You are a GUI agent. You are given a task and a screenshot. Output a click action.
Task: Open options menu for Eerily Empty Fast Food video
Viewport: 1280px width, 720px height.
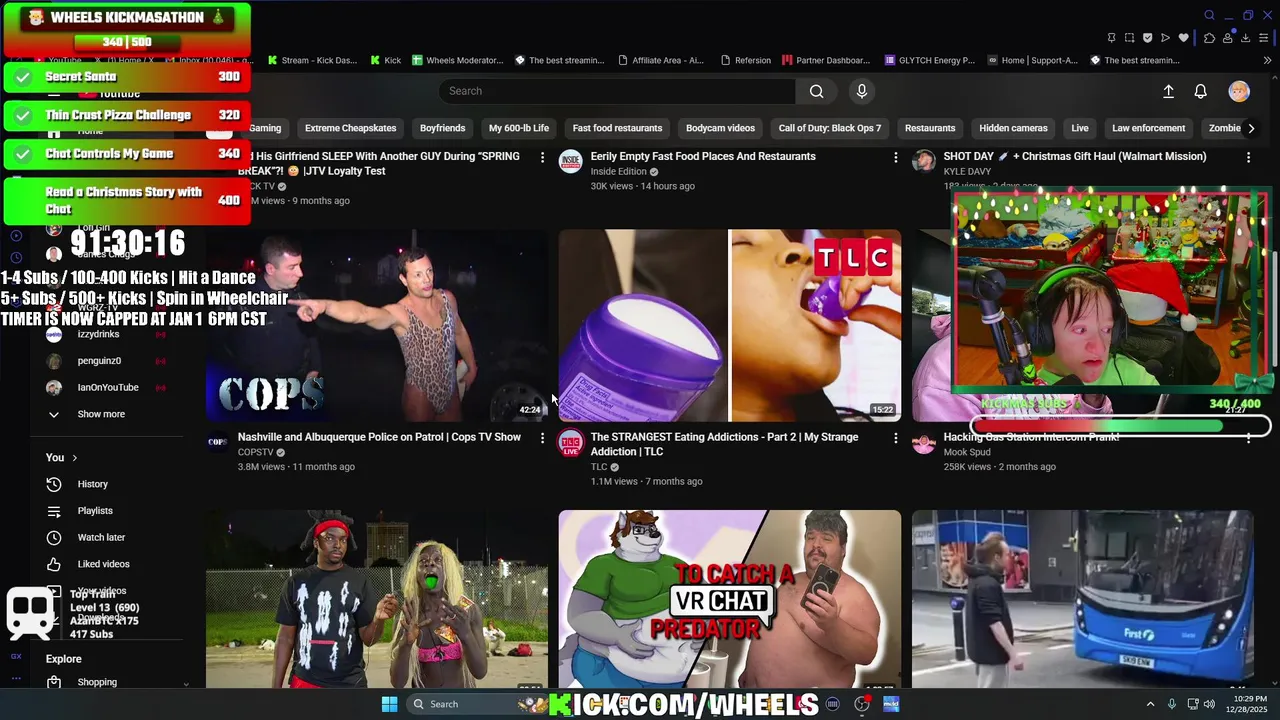click(x=896, y=157)
